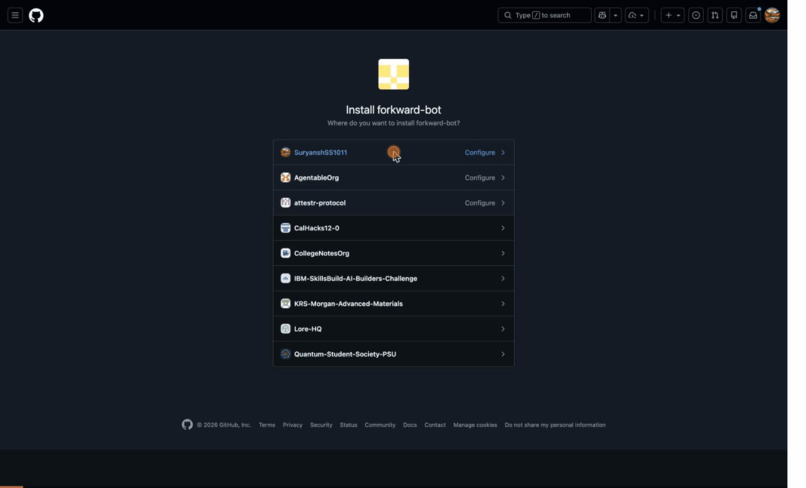Select KRS-Morgan-Advanced-Materials organization

tap(394, 303)
